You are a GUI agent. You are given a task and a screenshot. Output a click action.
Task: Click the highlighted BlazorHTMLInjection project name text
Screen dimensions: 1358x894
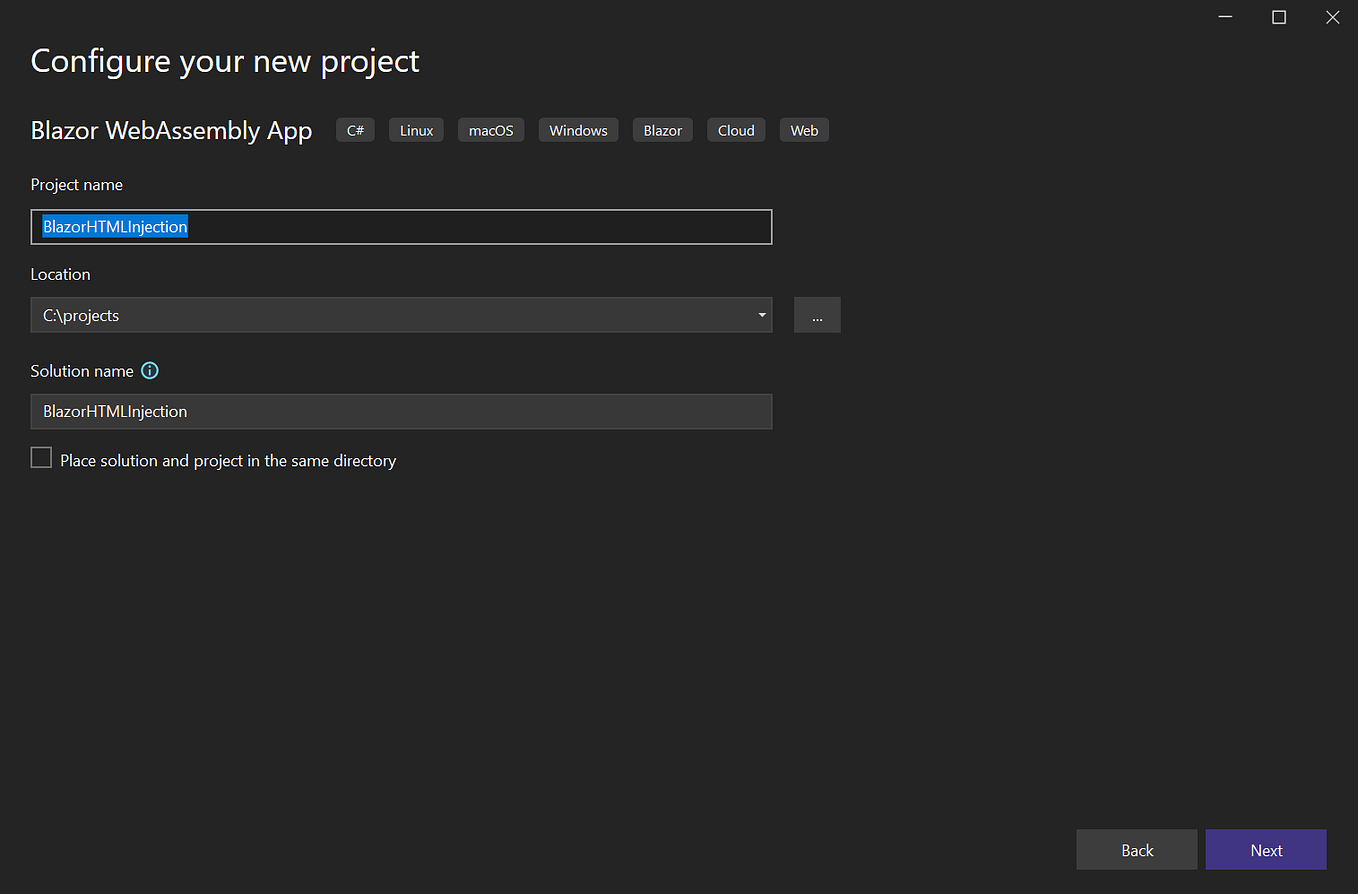tap(114, 227)
